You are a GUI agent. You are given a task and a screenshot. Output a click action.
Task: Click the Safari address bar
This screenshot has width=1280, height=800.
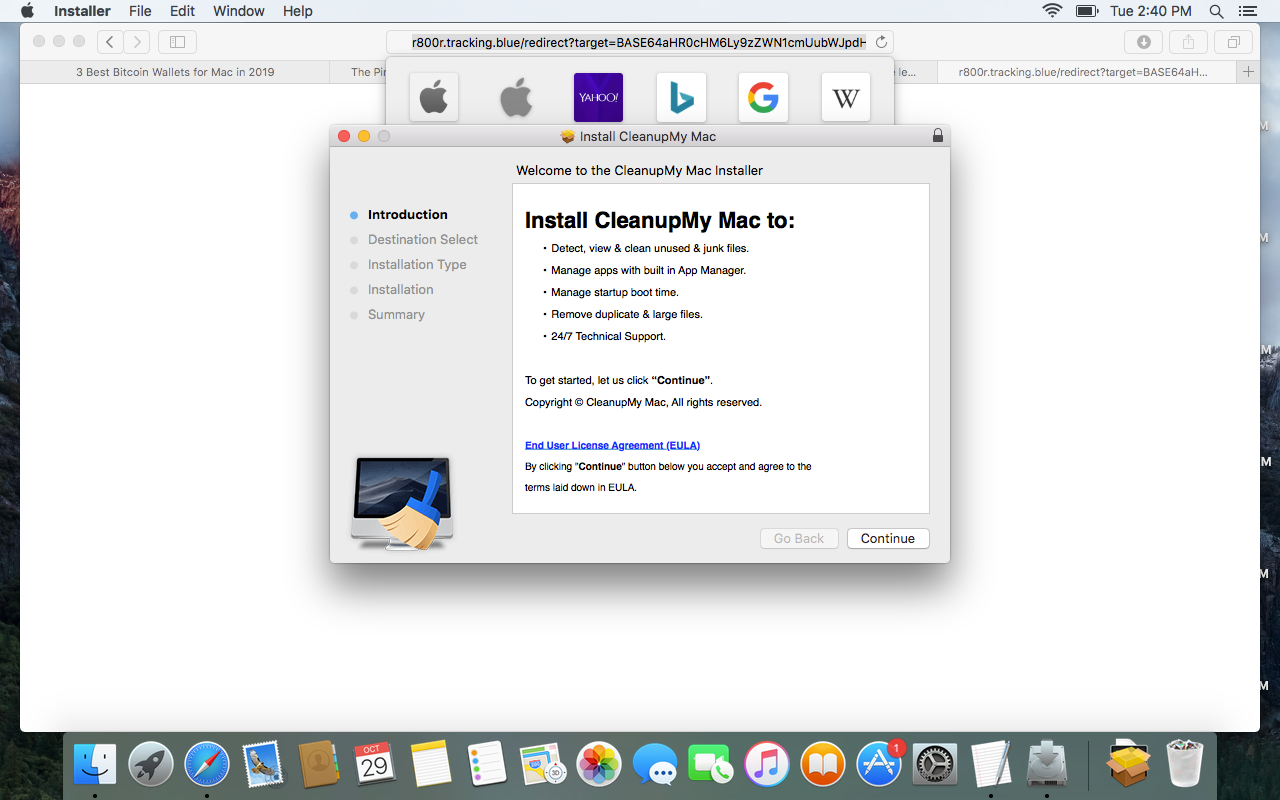click(638, 42)
